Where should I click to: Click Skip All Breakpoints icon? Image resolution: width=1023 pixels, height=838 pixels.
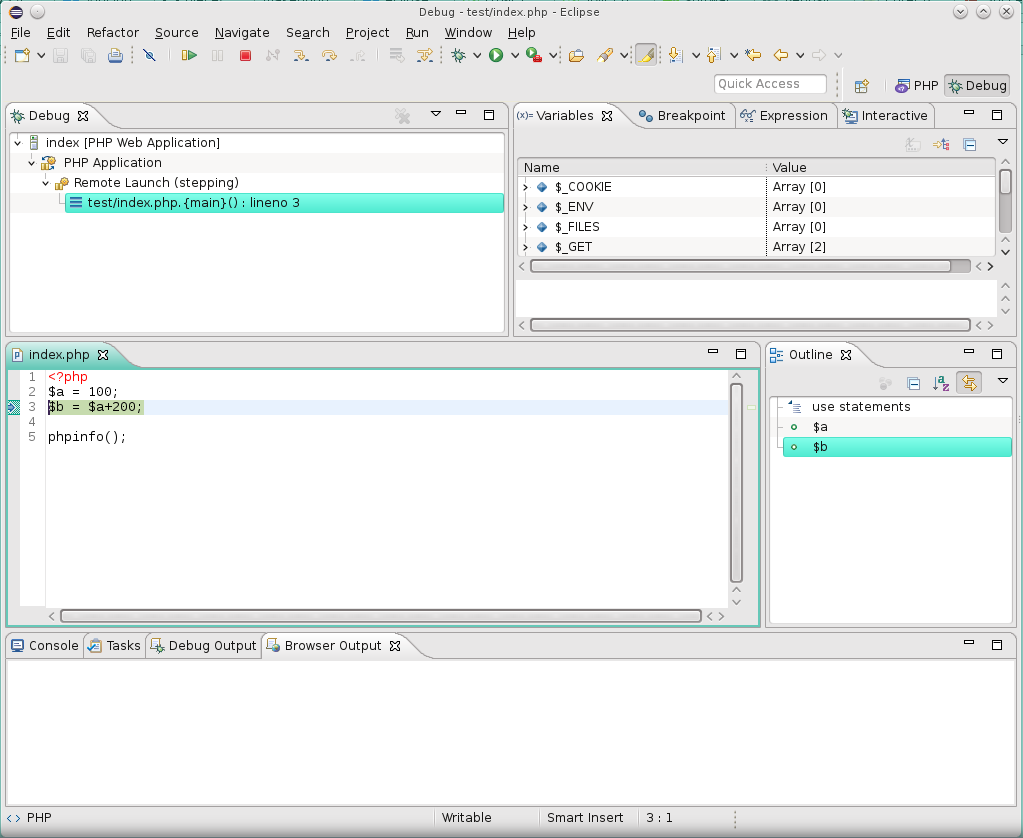[x=149, y=56]
